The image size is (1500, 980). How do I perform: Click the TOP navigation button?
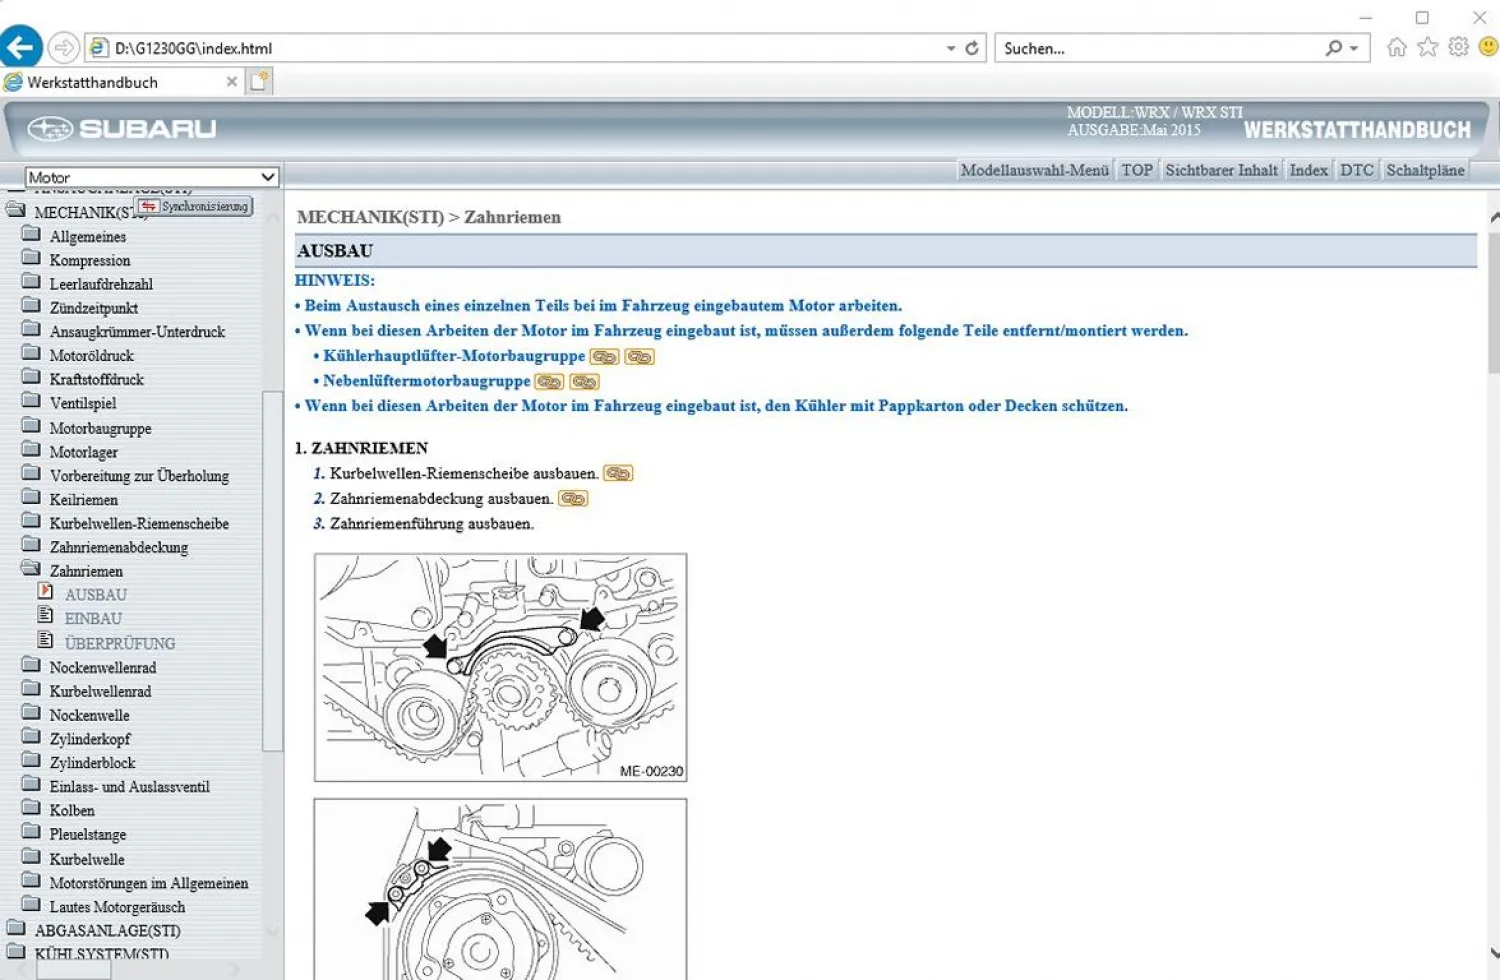coord(1136,169)
